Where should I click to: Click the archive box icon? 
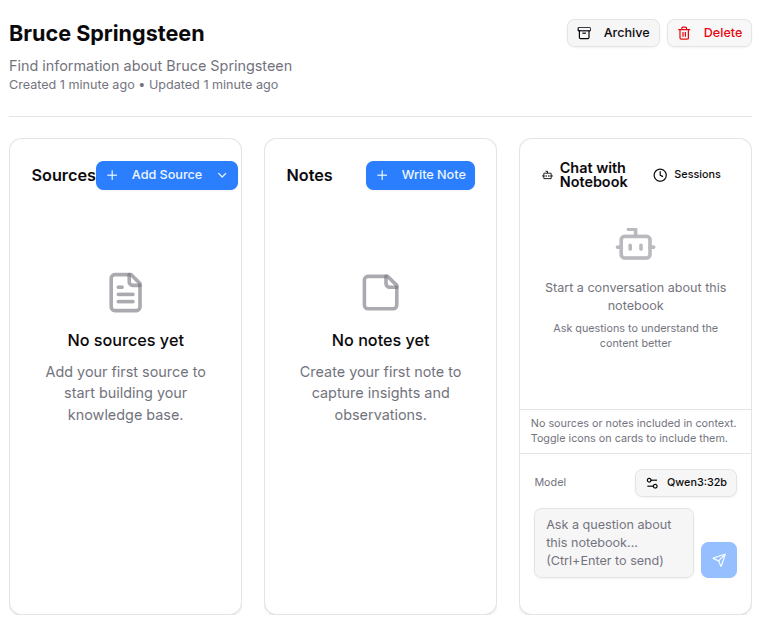(x=585, y=33)
